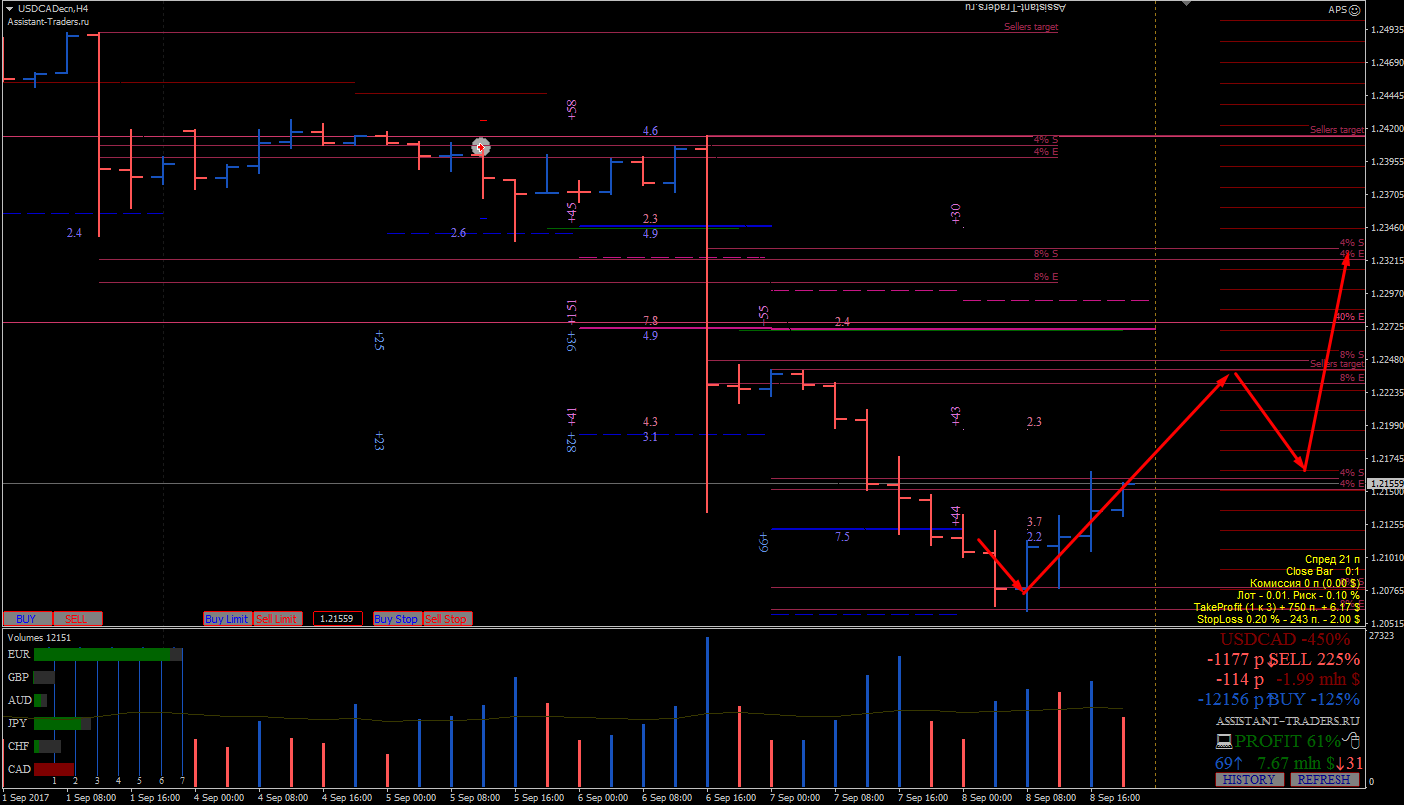
Task: Click the 6 Sep 16:00 time axis label
Action: tap(731, 797)
